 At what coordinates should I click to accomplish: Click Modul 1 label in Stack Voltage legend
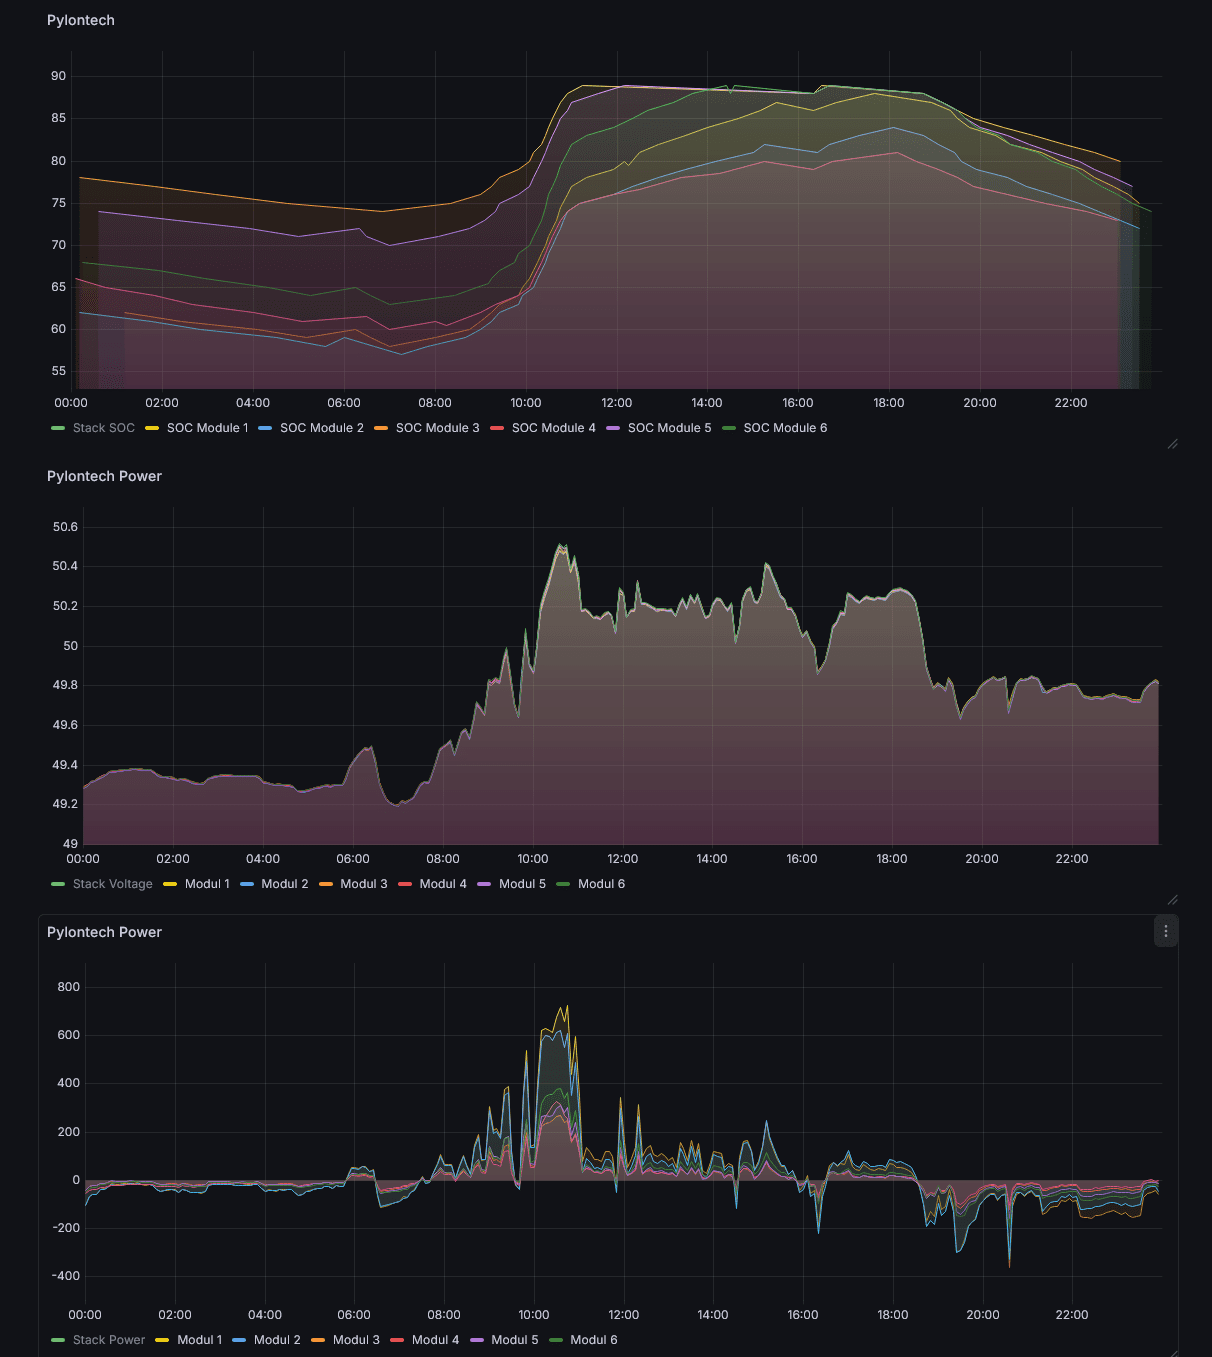207,884
